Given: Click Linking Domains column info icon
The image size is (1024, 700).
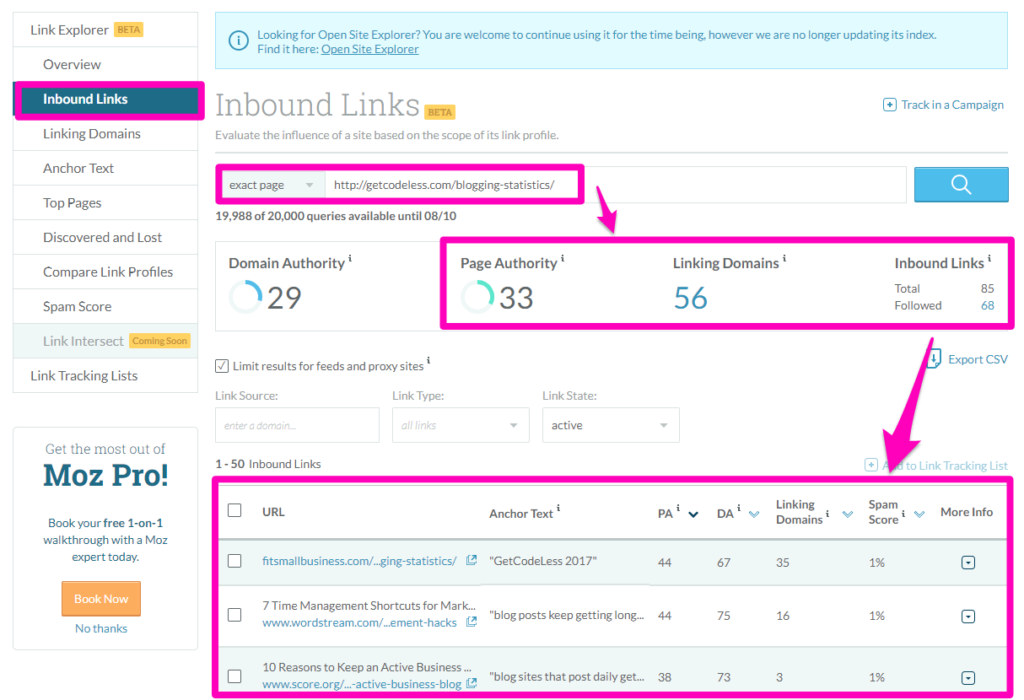Looking at the screenshot, I should coord(827,514).
